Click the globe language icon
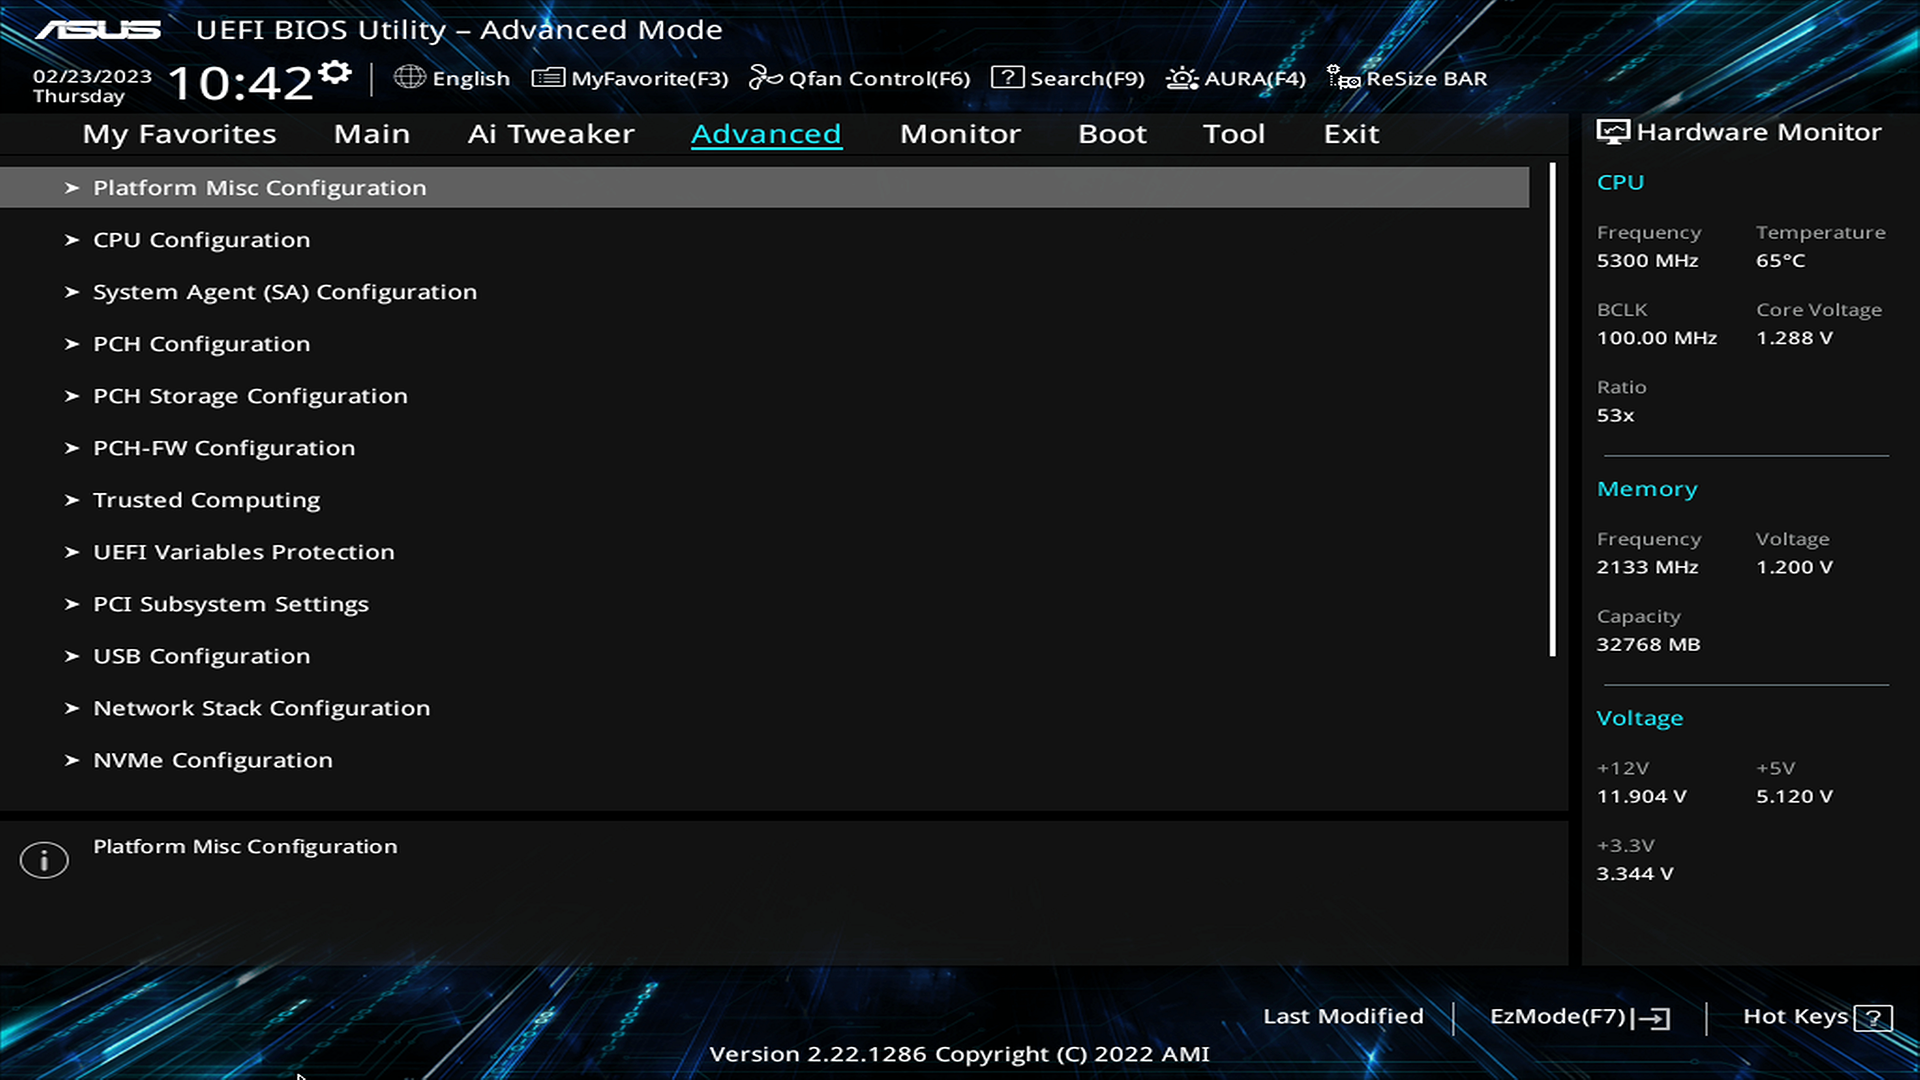 coord(409,77)
